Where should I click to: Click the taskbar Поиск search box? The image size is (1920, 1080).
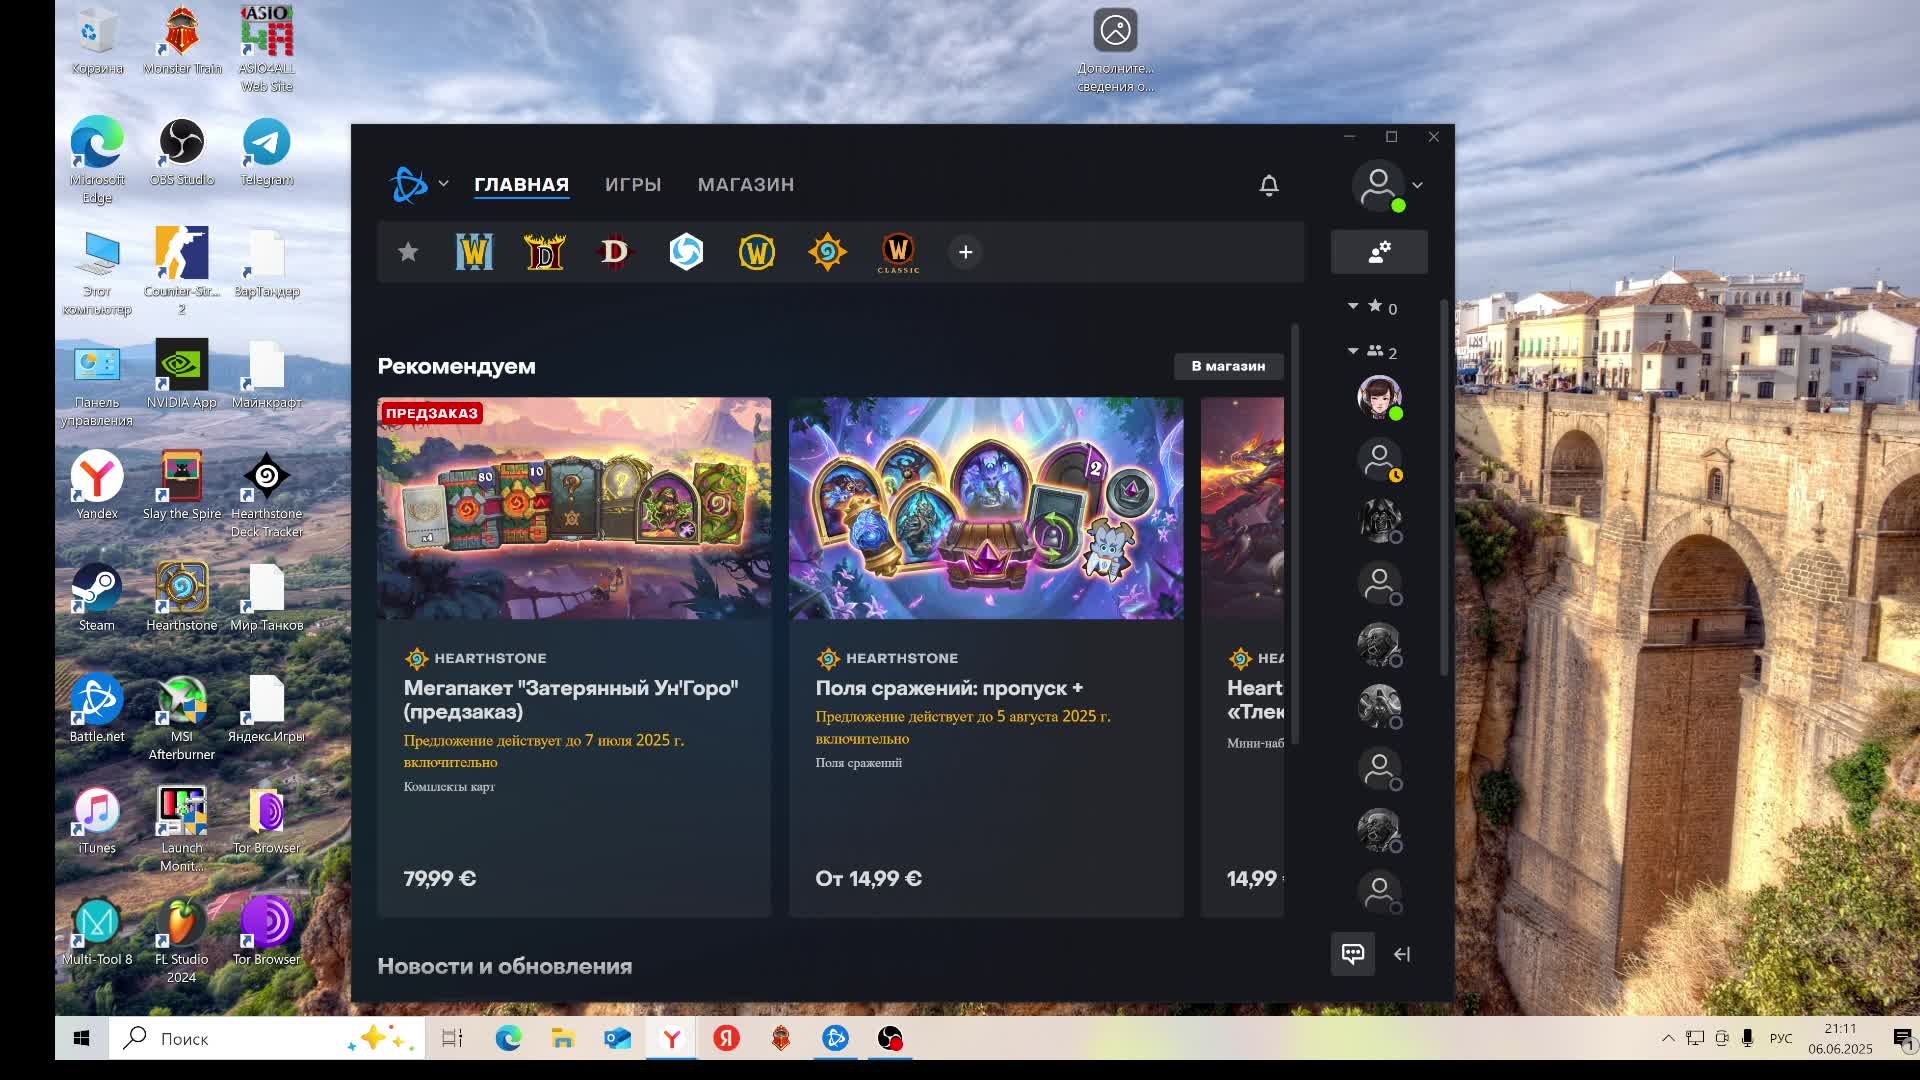pyautogui.click(x=267, y=1038)
